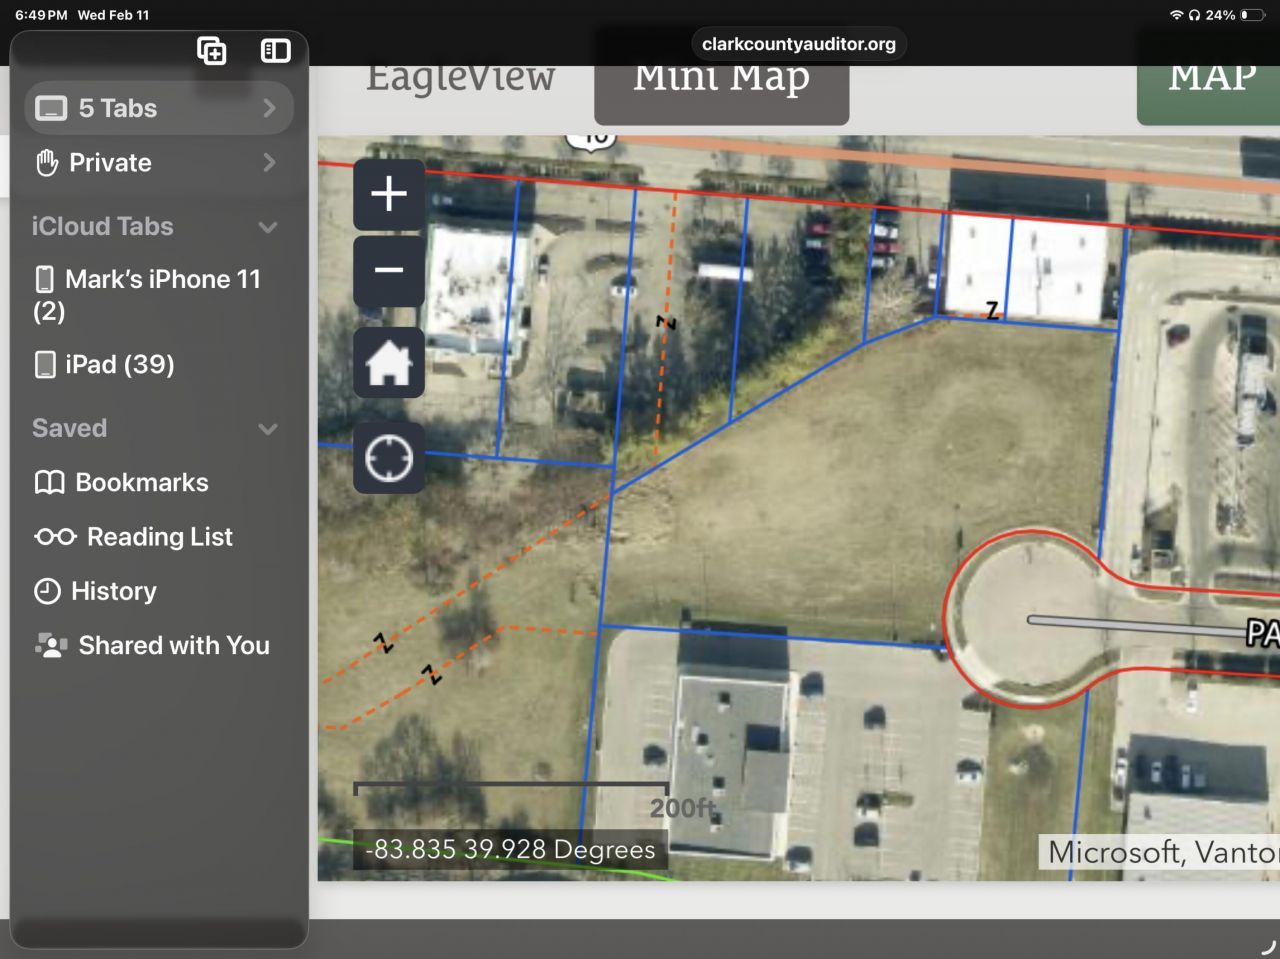Image resolution: width=1280 pixels, height=959 pixels.
Task: Expand the 5 Tabs group chevron
Action: [269, 108]
